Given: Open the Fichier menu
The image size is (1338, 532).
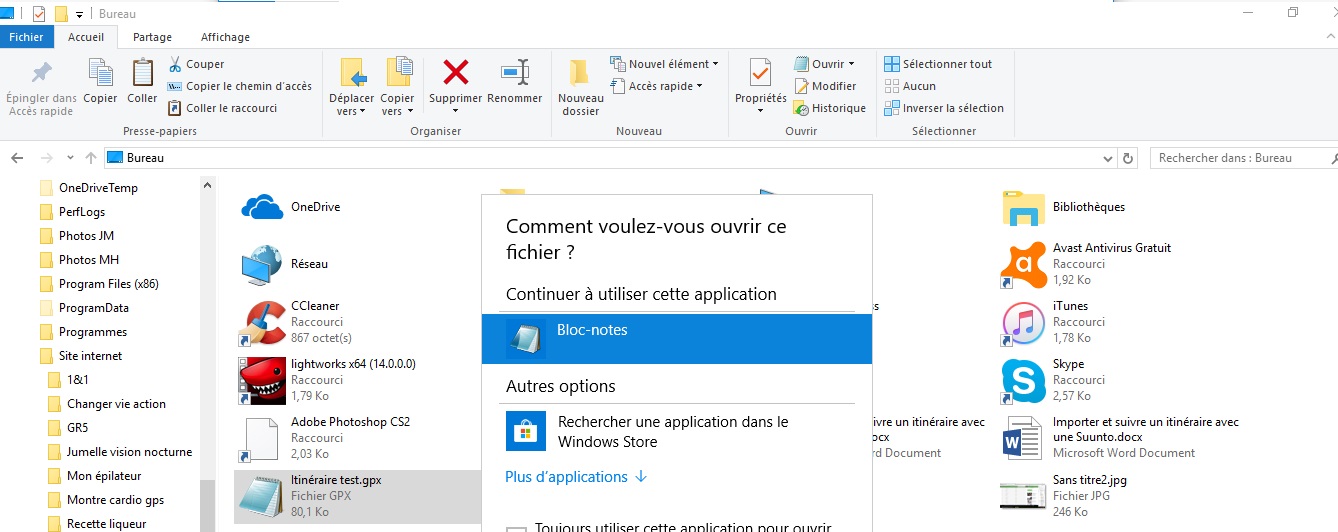Looking at the screenshot, I should pyautogui.click(x=27, y=37).
